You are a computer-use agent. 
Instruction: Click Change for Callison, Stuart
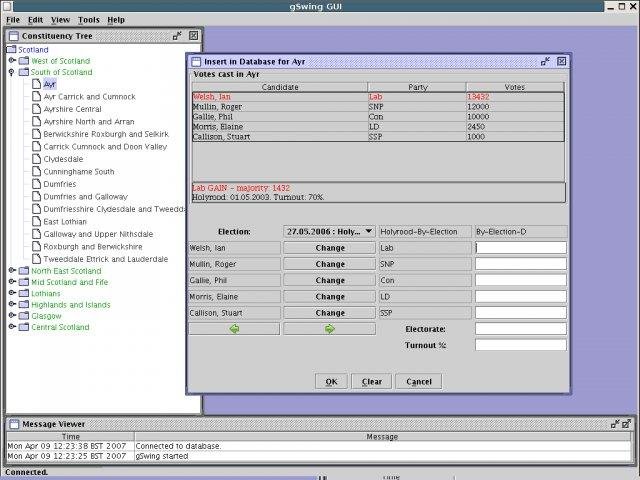329,313
